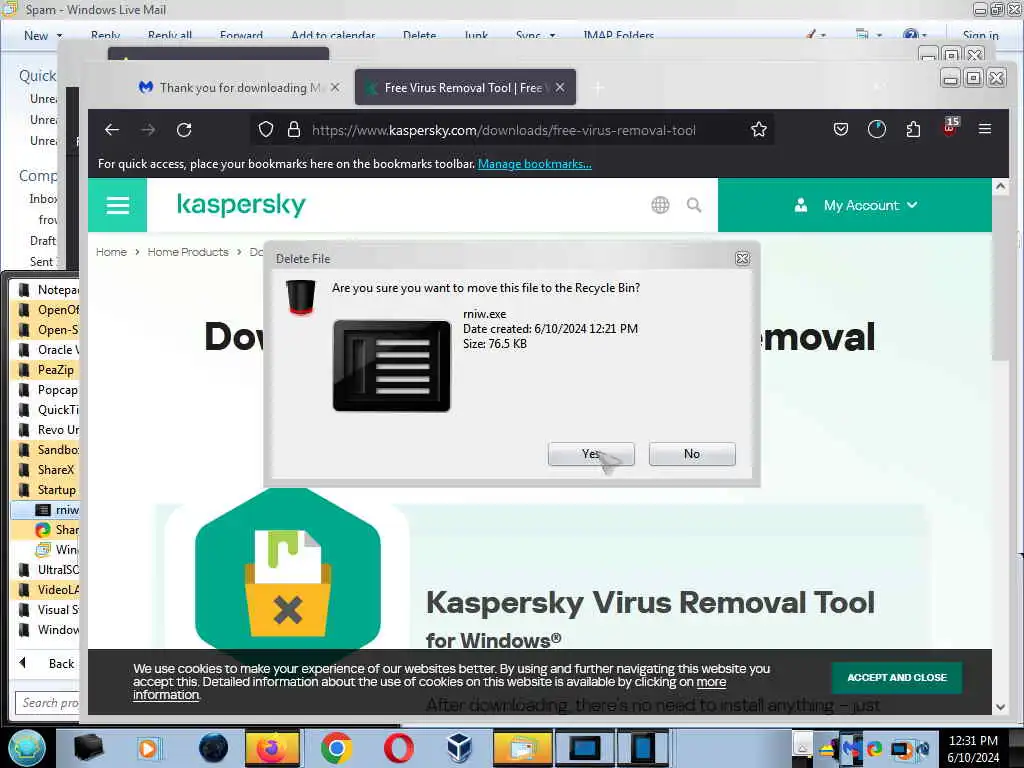Open a new Firefox tab
1024x768 pixels.
[598, 88]
